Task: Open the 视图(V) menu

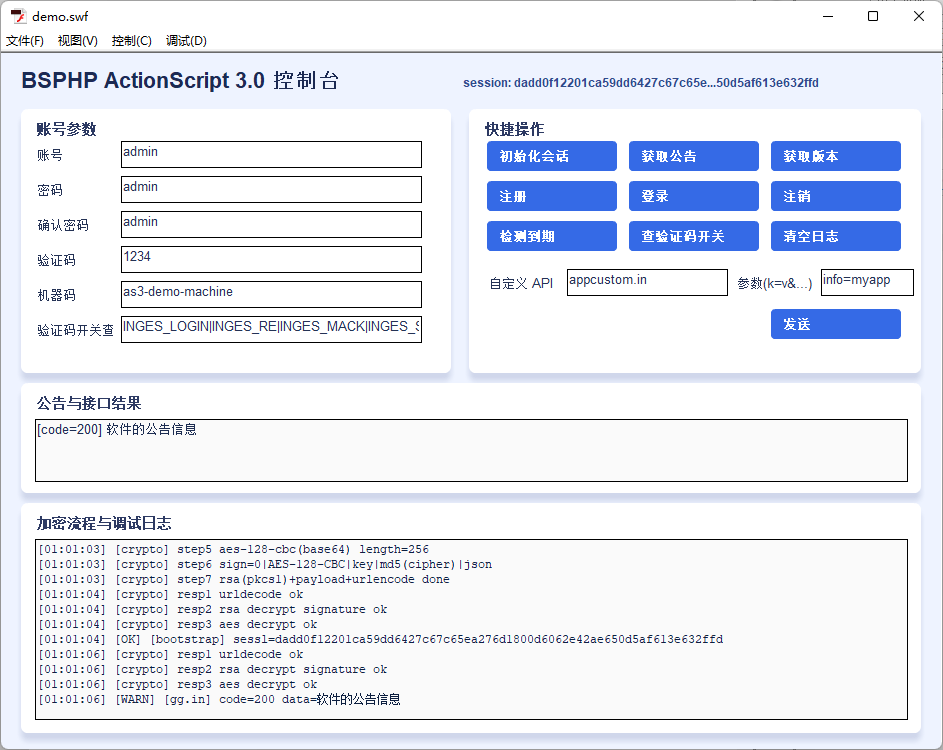Action: (x=78, y=40)
